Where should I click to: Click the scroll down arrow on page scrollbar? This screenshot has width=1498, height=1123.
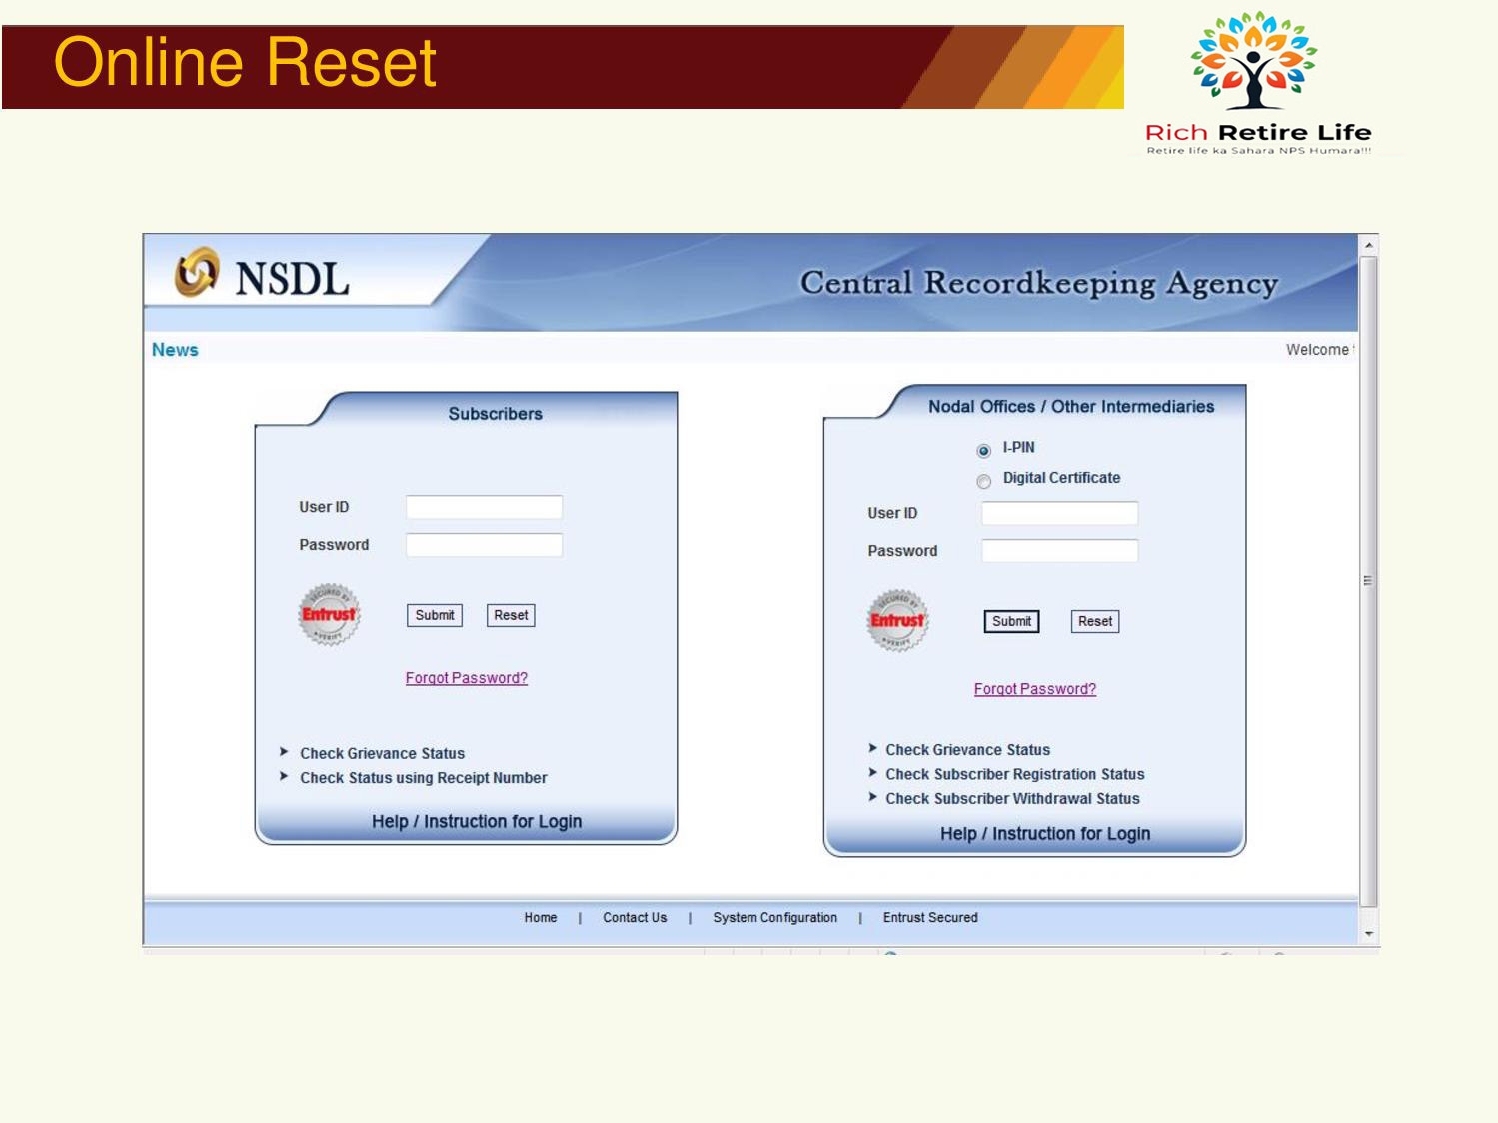(x=1369, y=934)
